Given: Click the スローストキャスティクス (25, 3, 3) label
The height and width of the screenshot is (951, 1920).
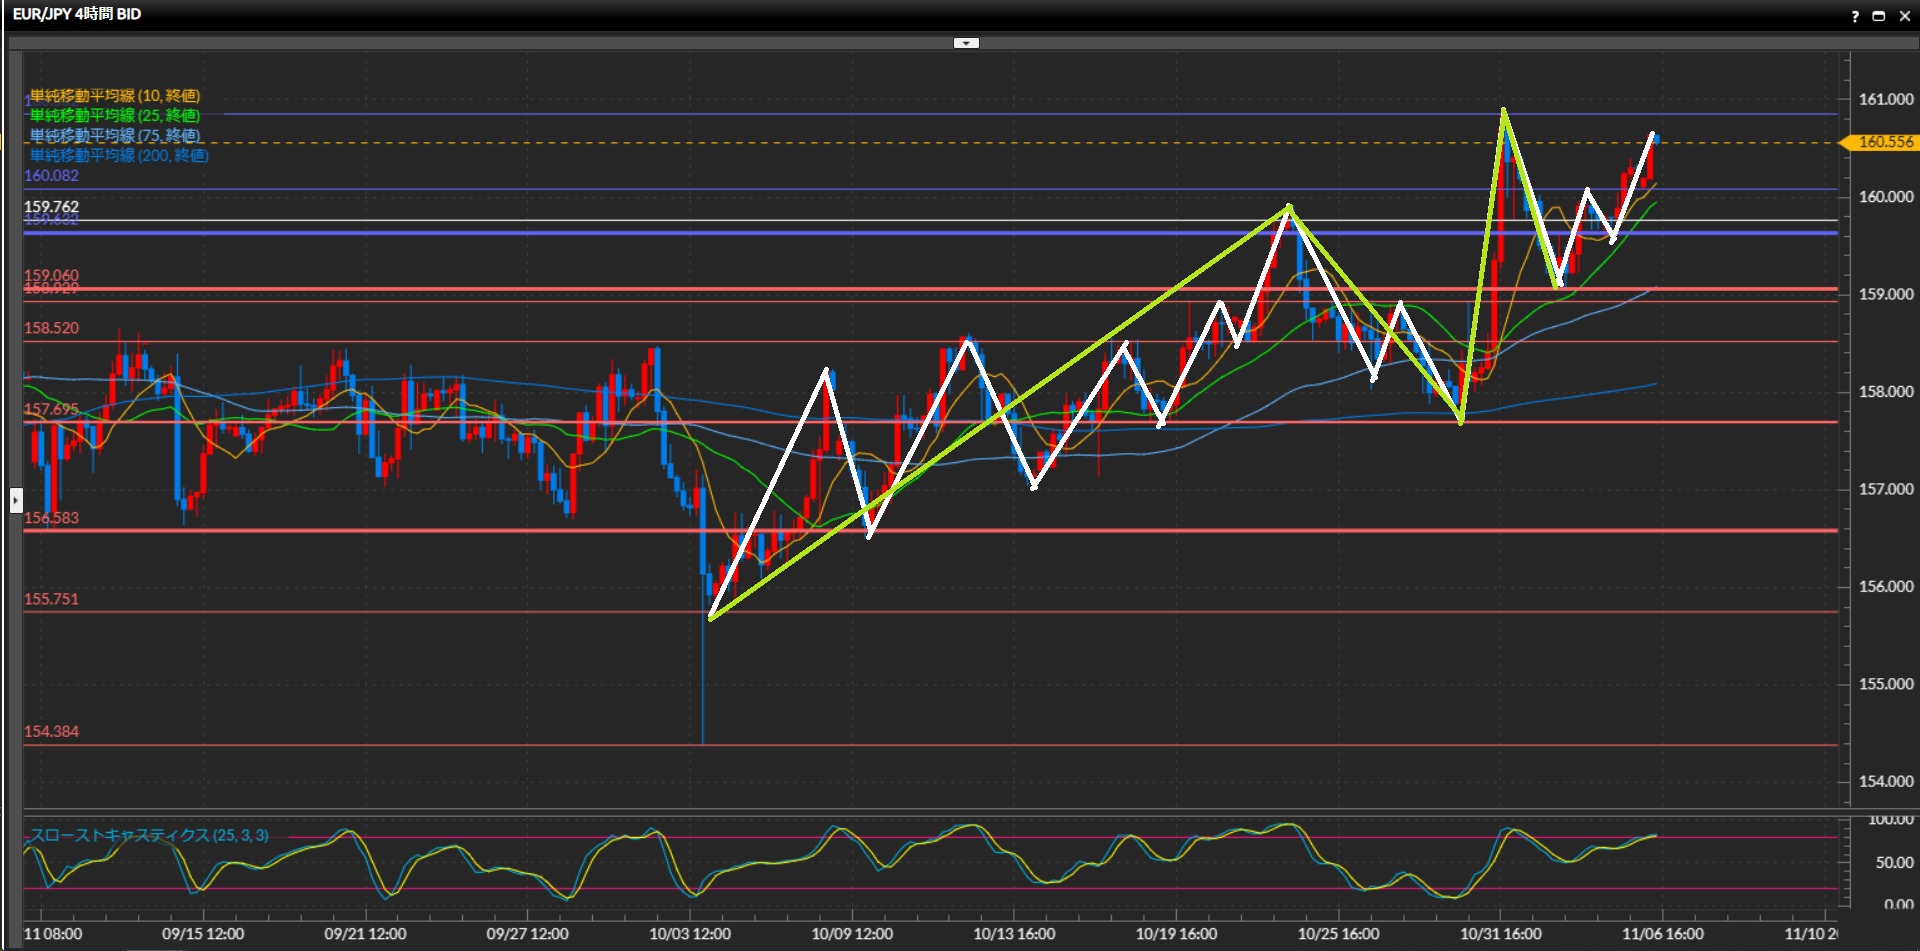Looking at the screenshot, I should pos(149,835).
